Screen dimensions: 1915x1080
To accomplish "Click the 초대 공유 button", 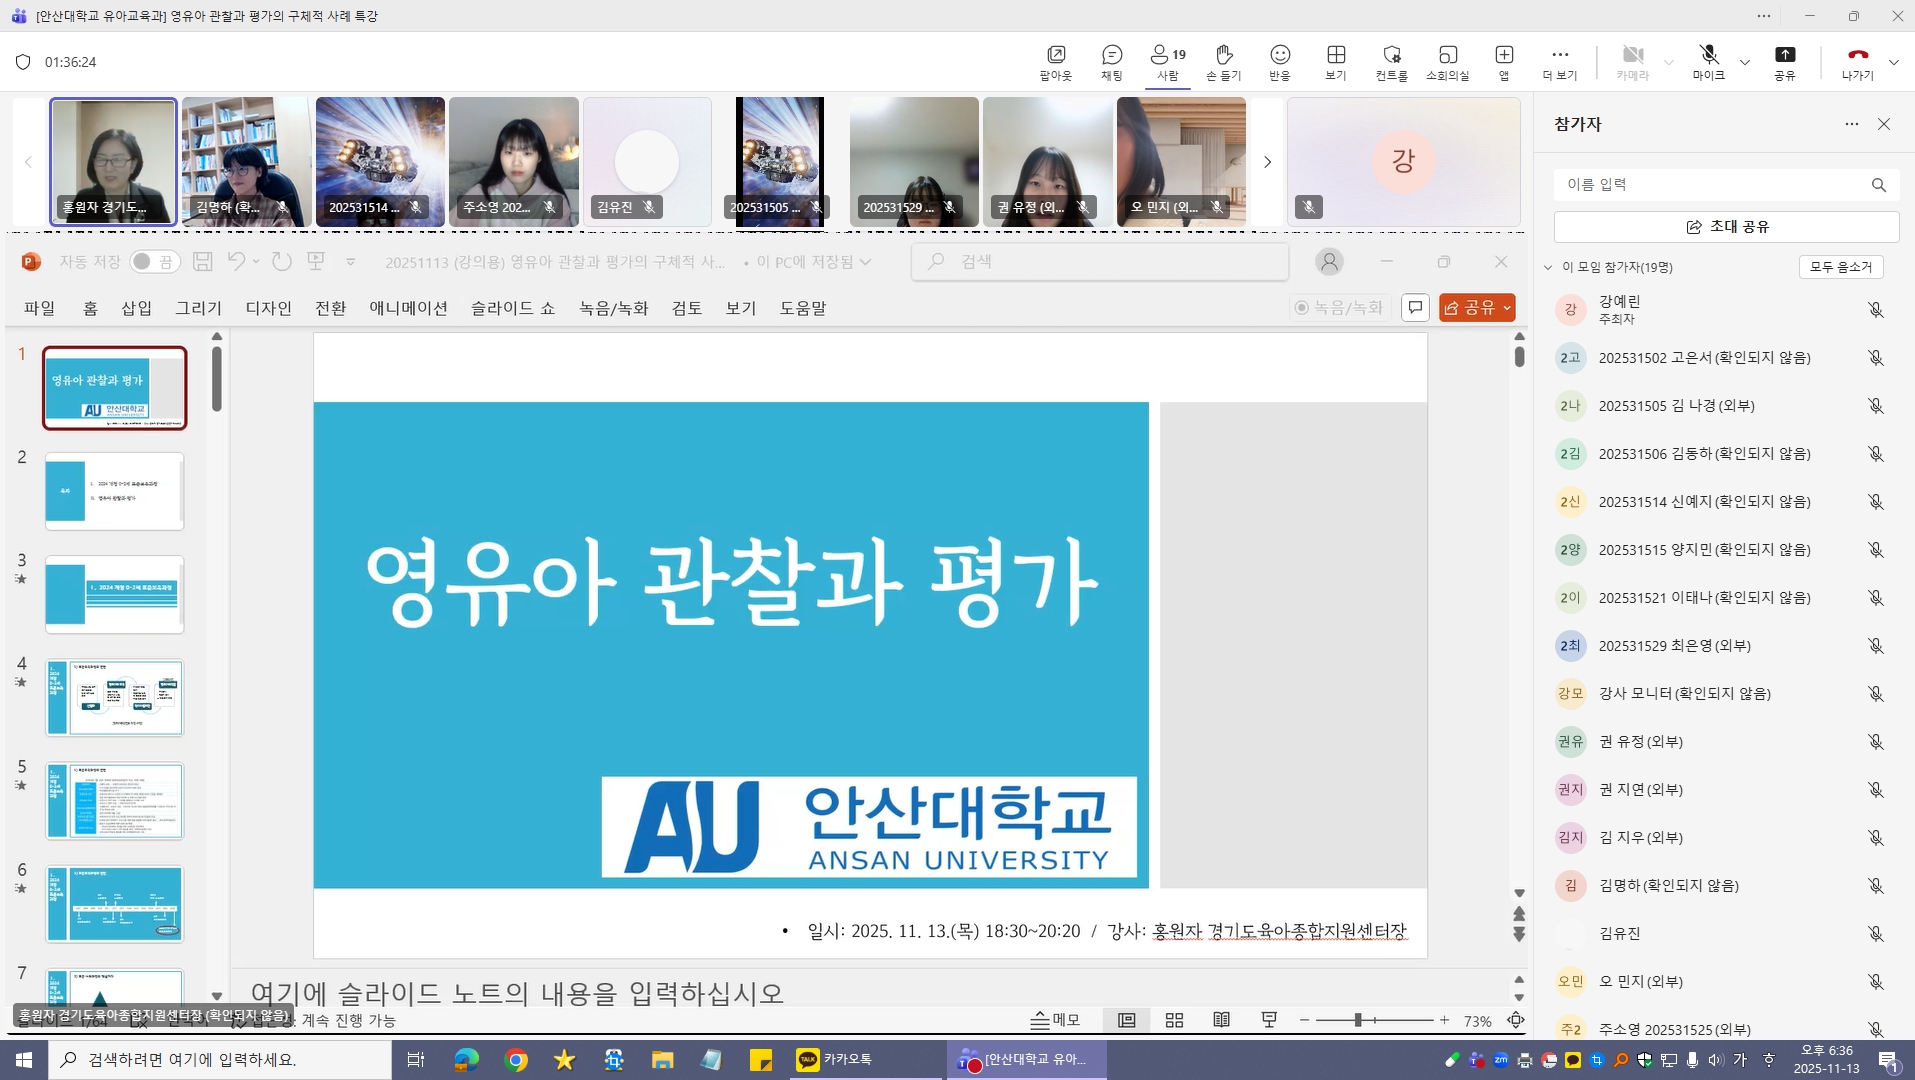I will 1727,226.
